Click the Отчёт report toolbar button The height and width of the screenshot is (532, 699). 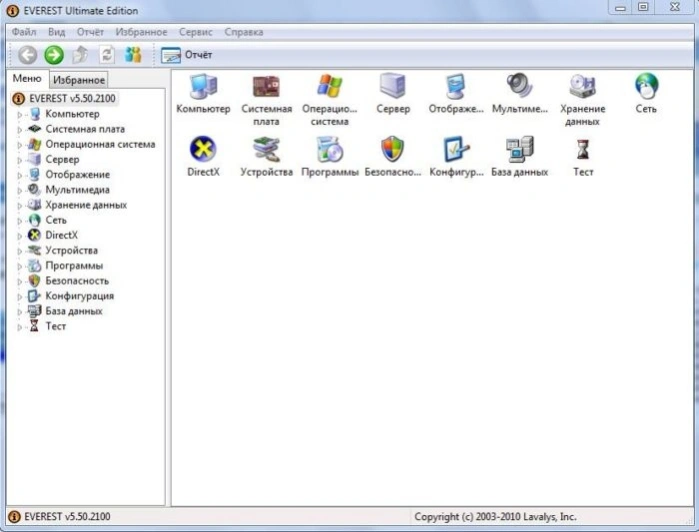(186, 55)
